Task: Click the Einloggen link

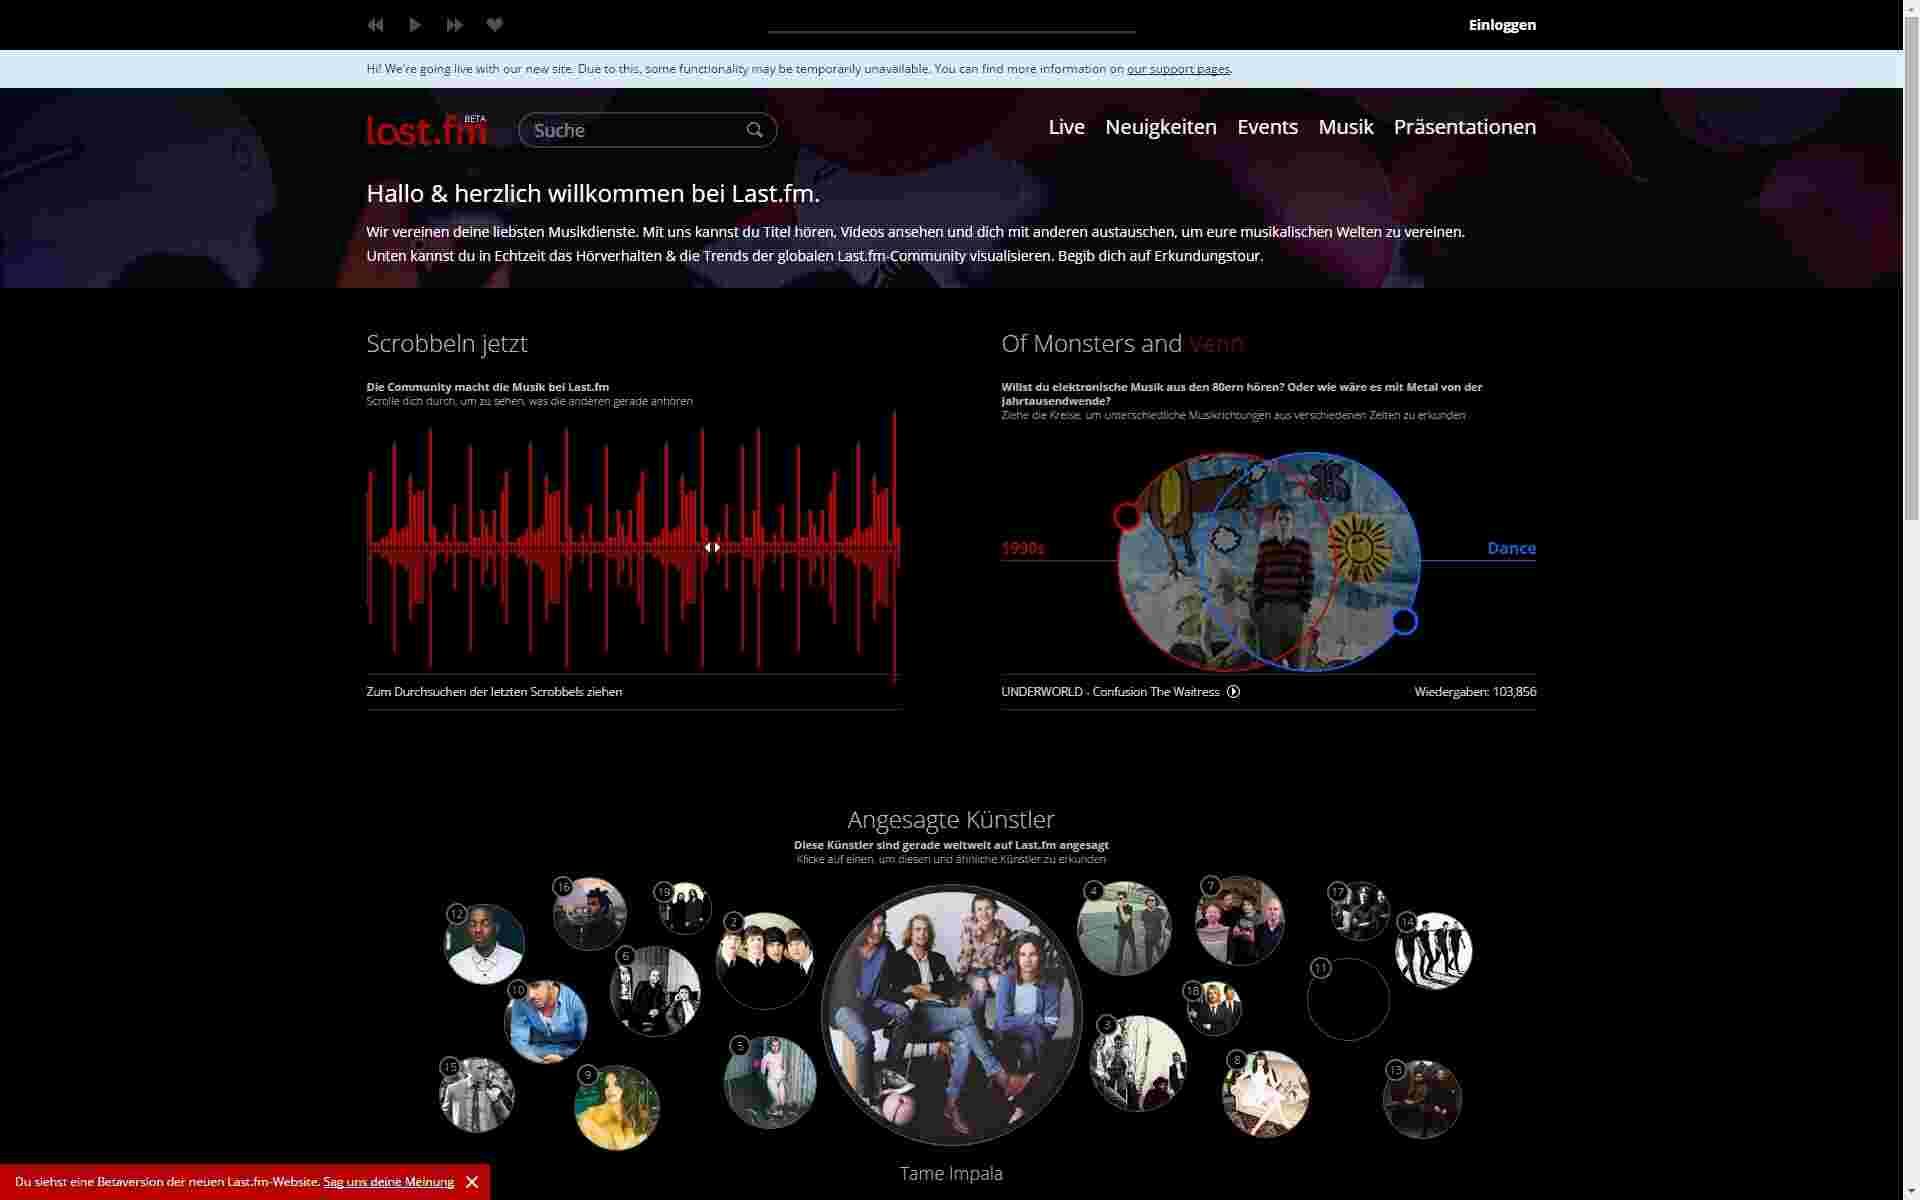Action: coord(1501,25)
